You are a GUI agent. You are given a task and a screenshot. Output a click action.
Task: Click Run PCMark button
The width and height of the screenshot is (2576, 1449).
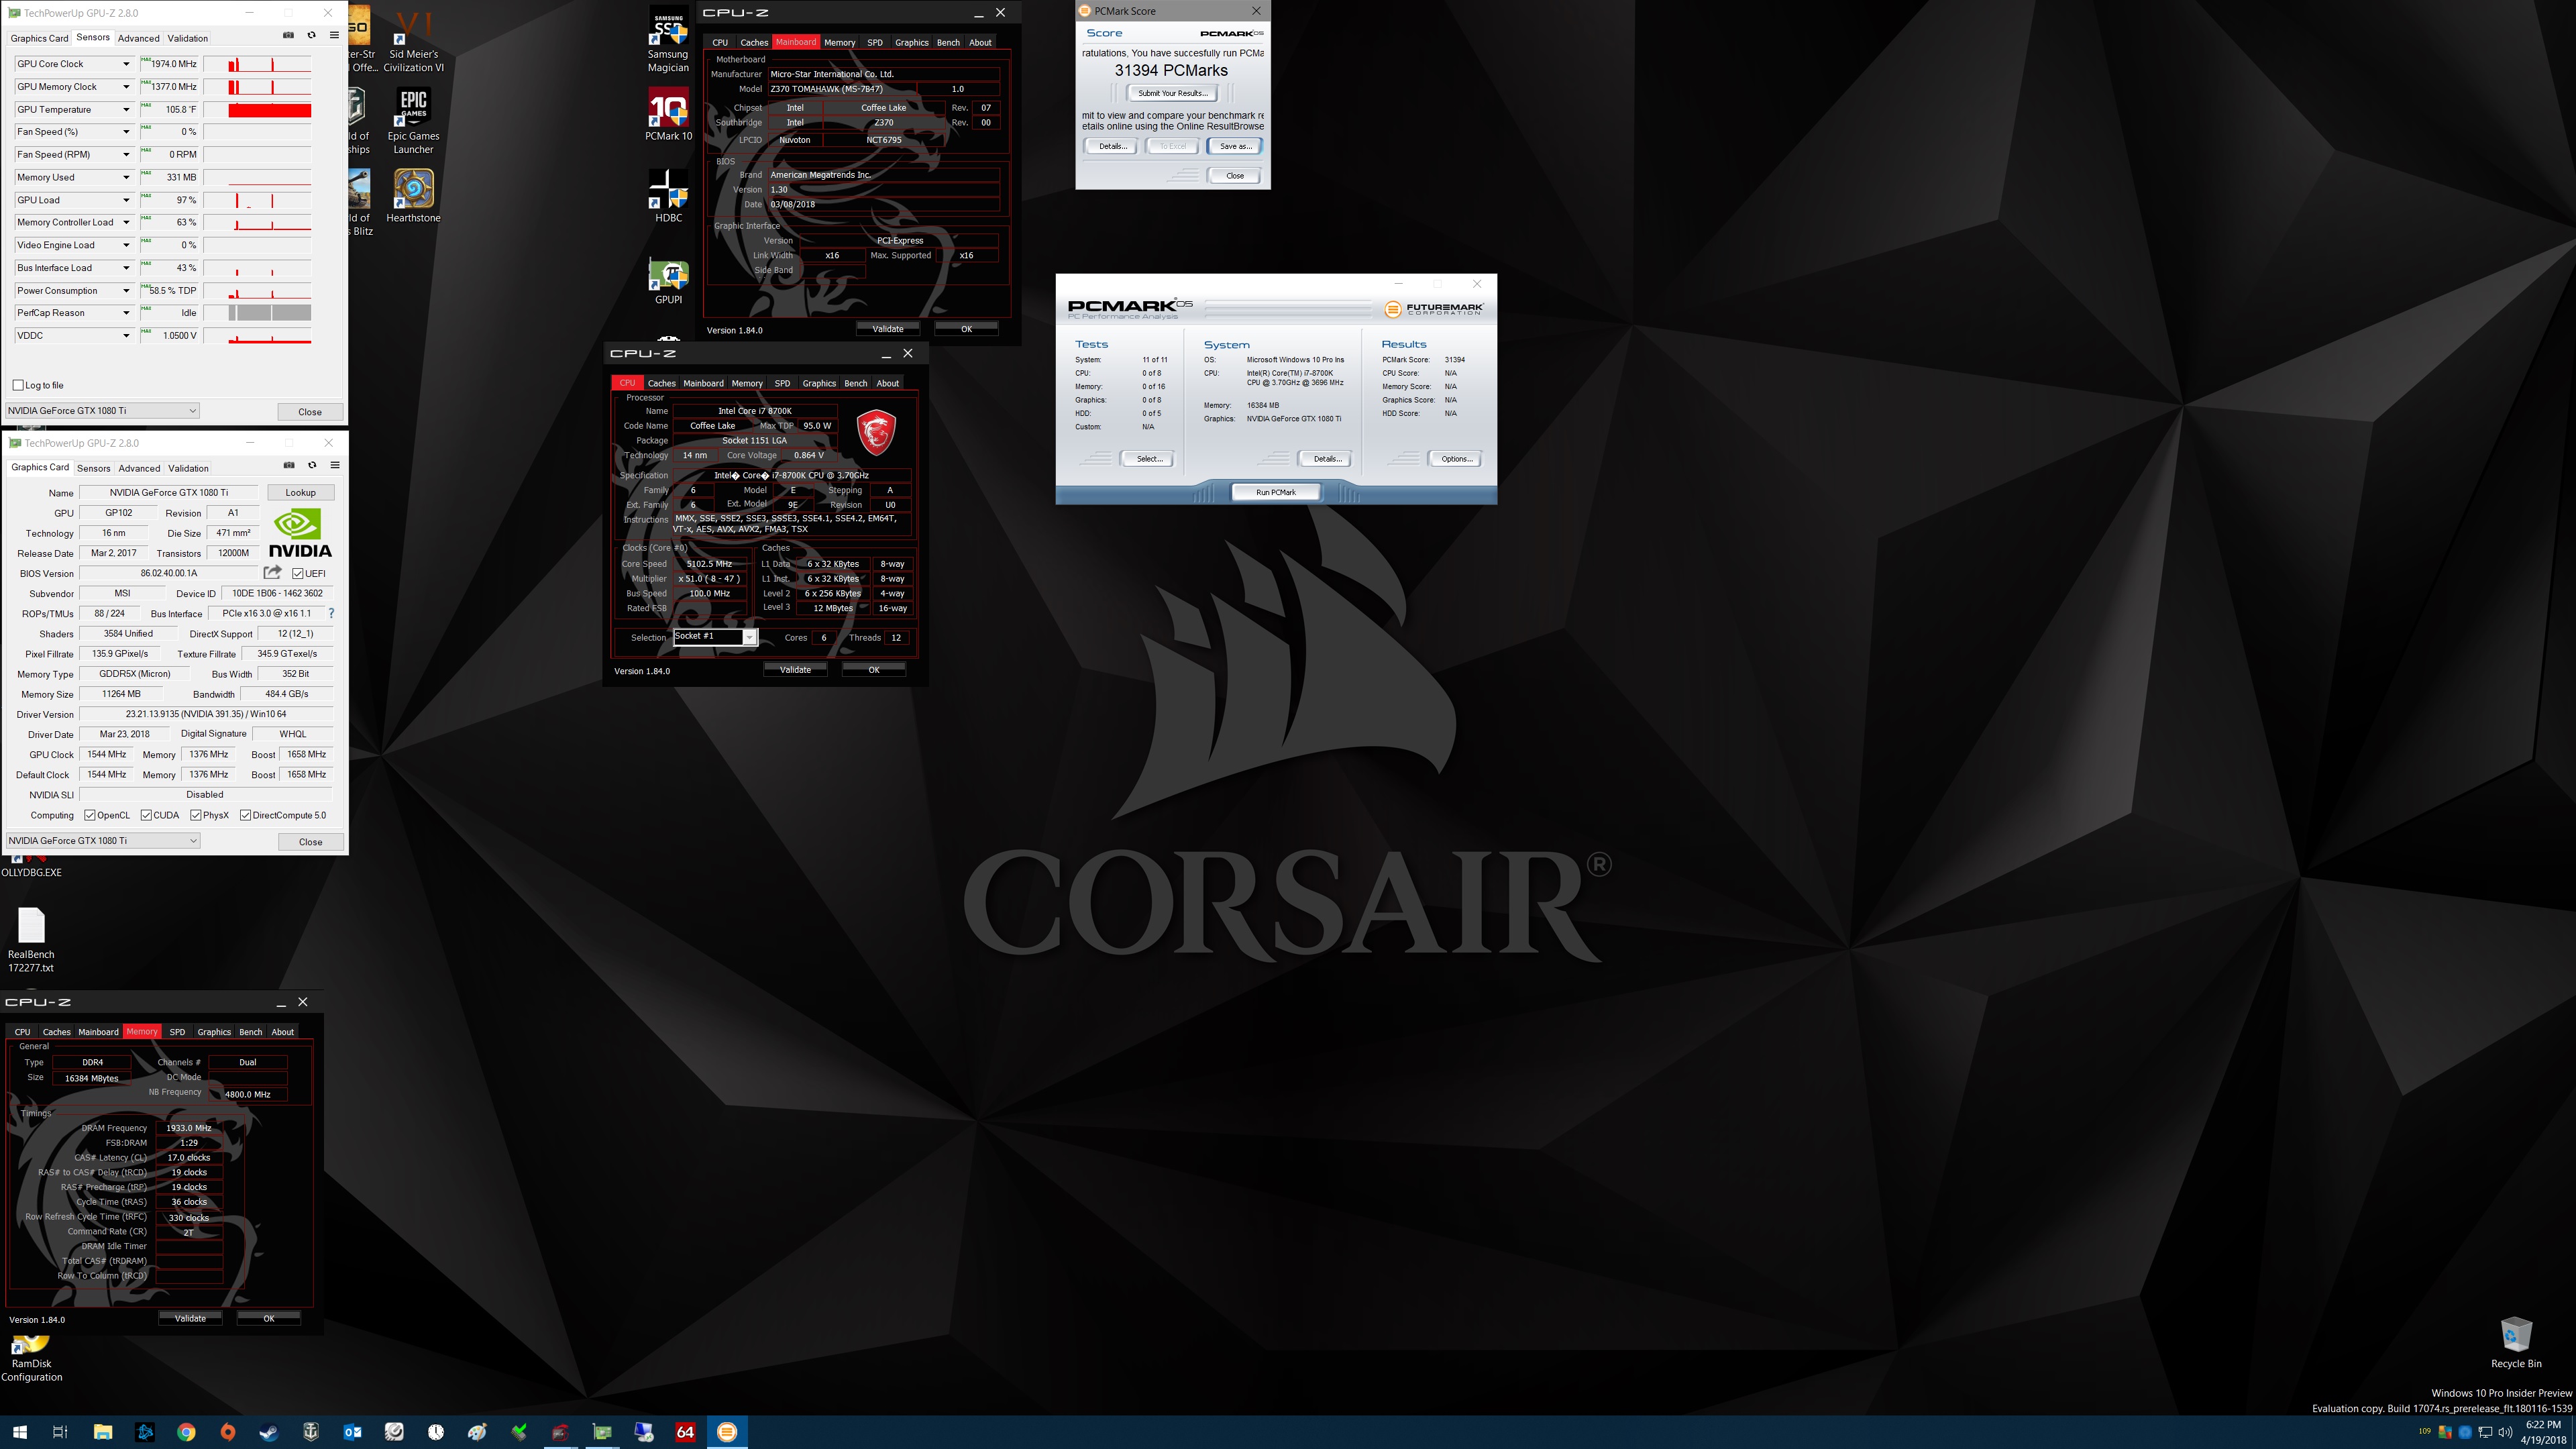pyautogui.click(x=1275, y=492)
